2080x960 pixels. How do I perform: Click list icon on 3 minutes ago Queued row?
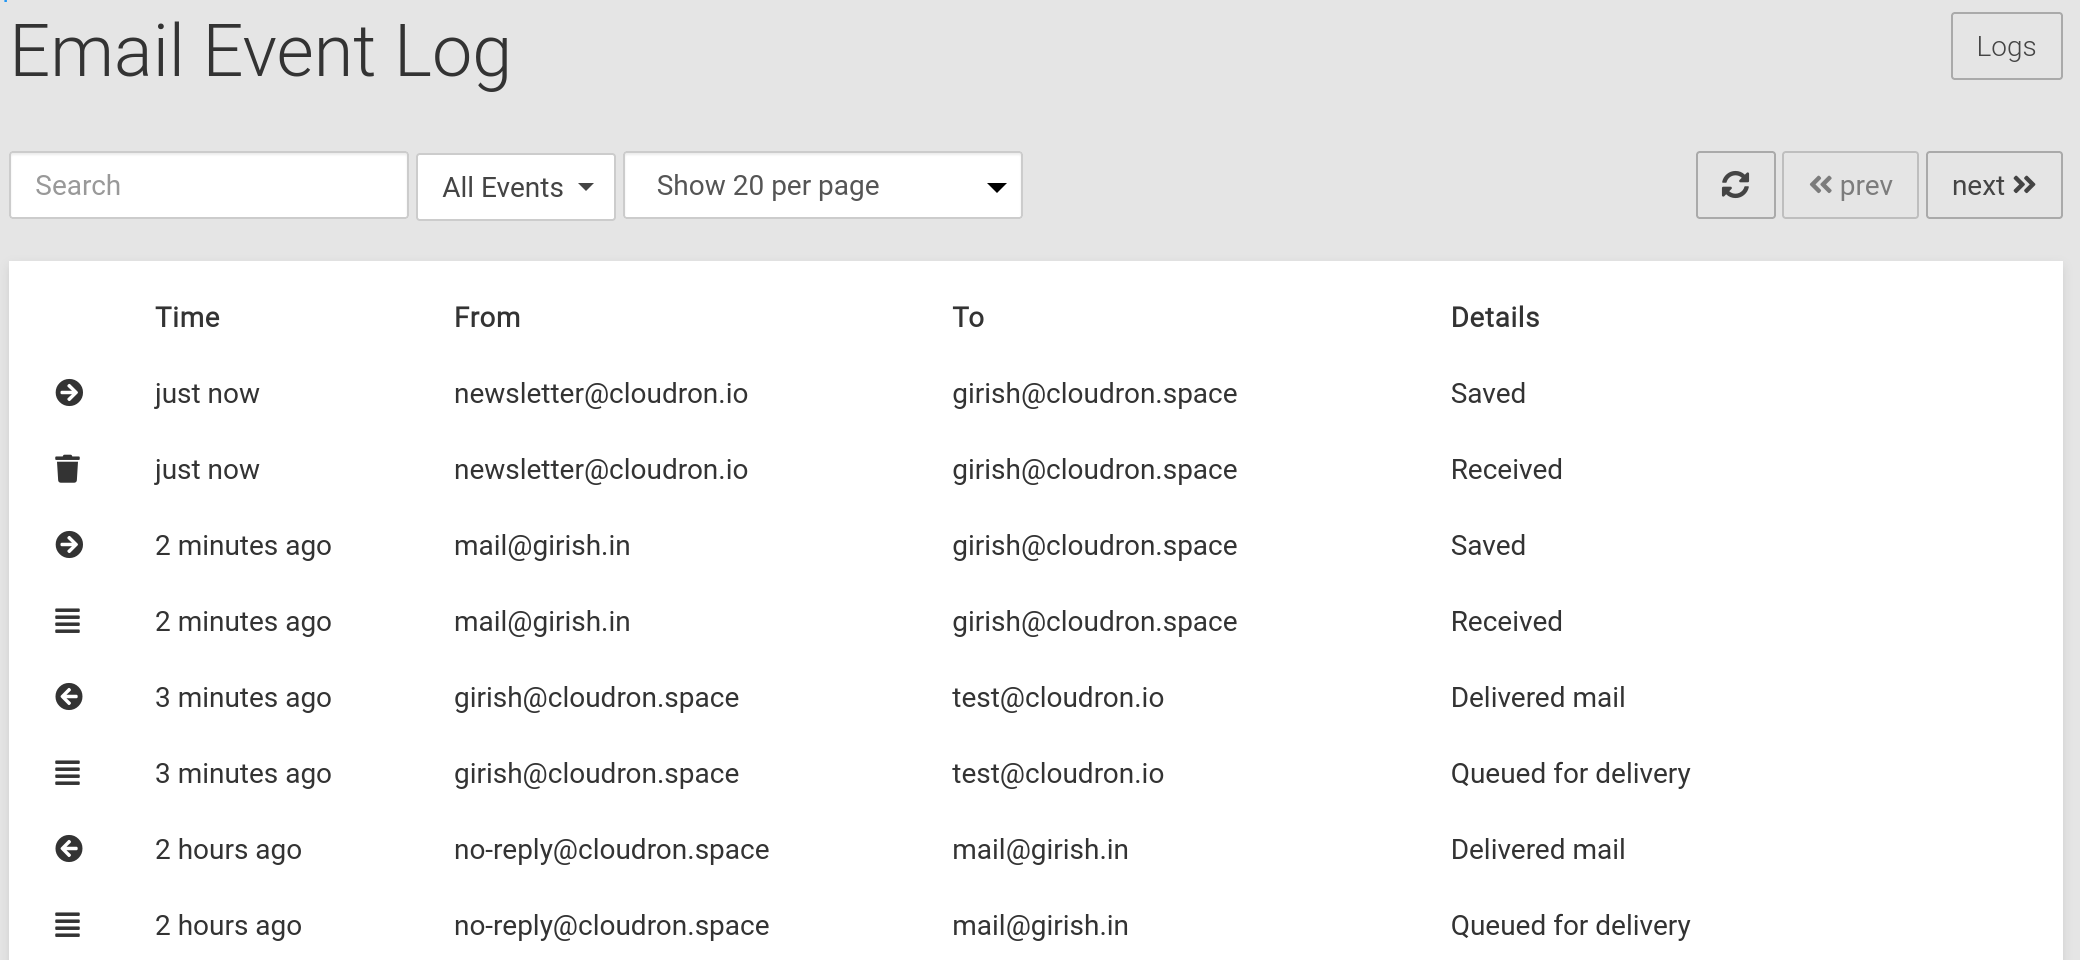tap(67, 773)
